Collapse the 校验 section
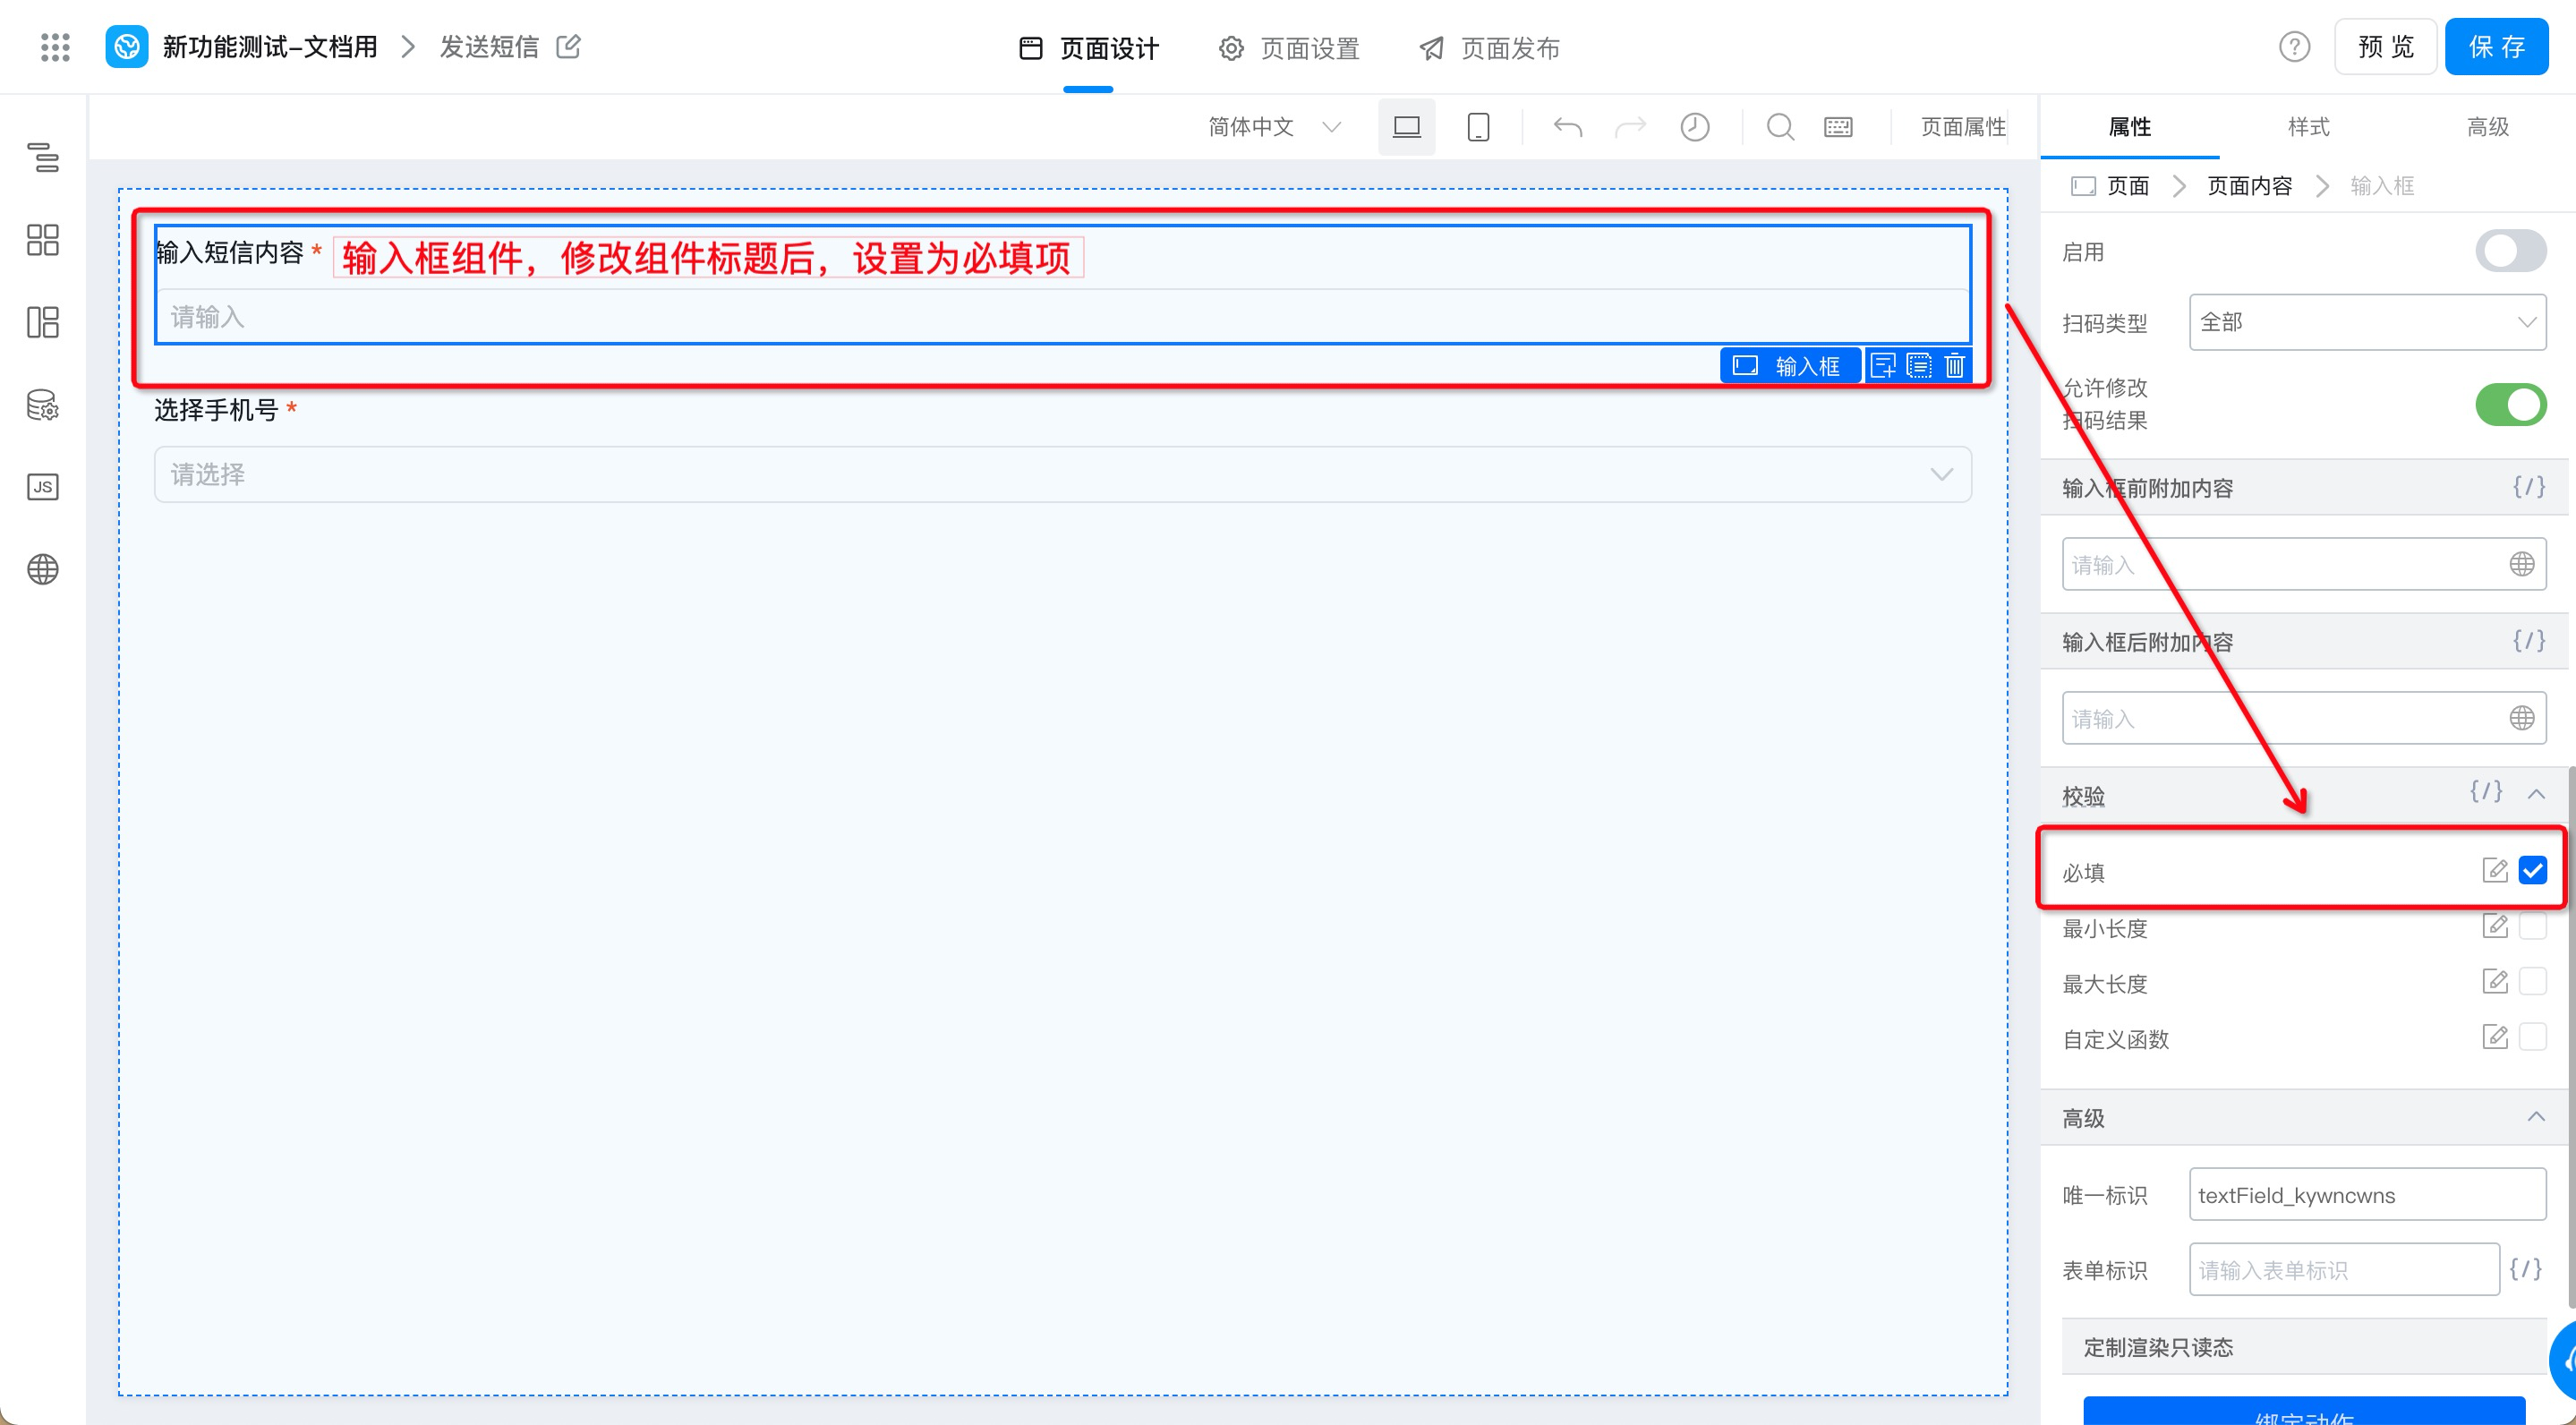 tap(2536, 794)
